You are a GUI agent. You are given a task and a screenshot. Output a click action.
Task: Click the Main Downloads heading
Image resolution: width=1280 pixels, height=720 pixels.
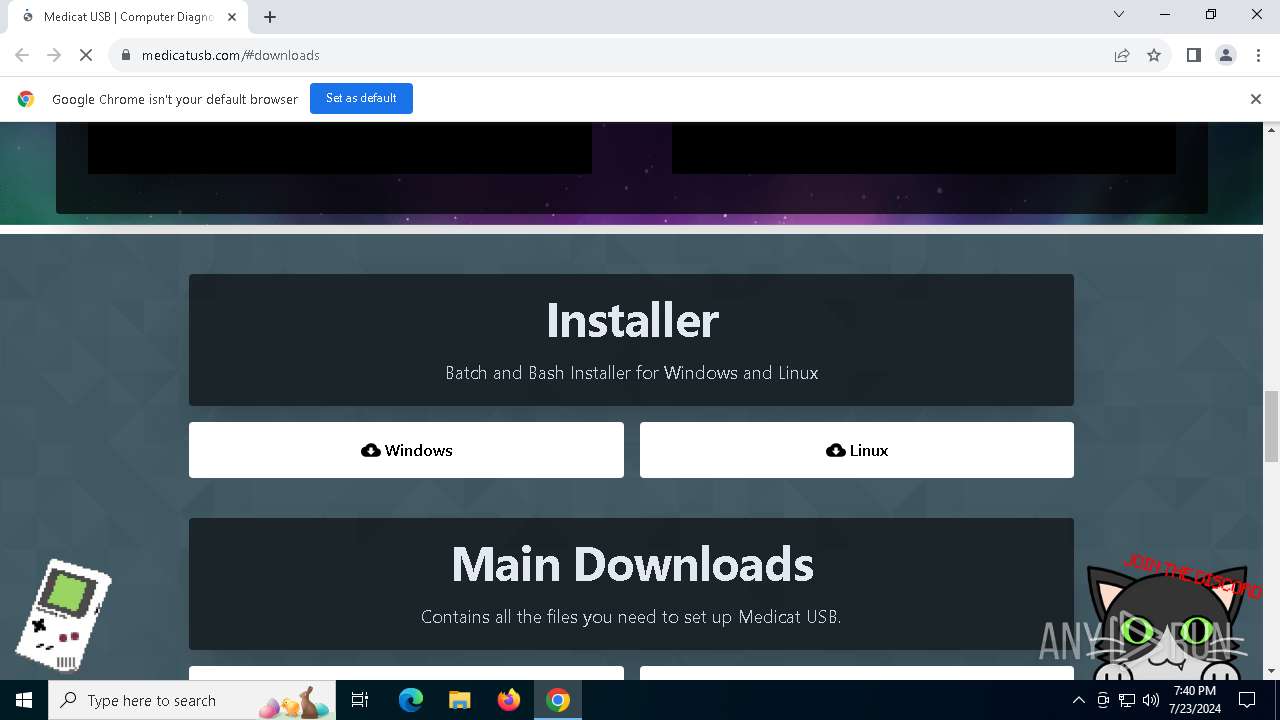click(x=632, y=564)
